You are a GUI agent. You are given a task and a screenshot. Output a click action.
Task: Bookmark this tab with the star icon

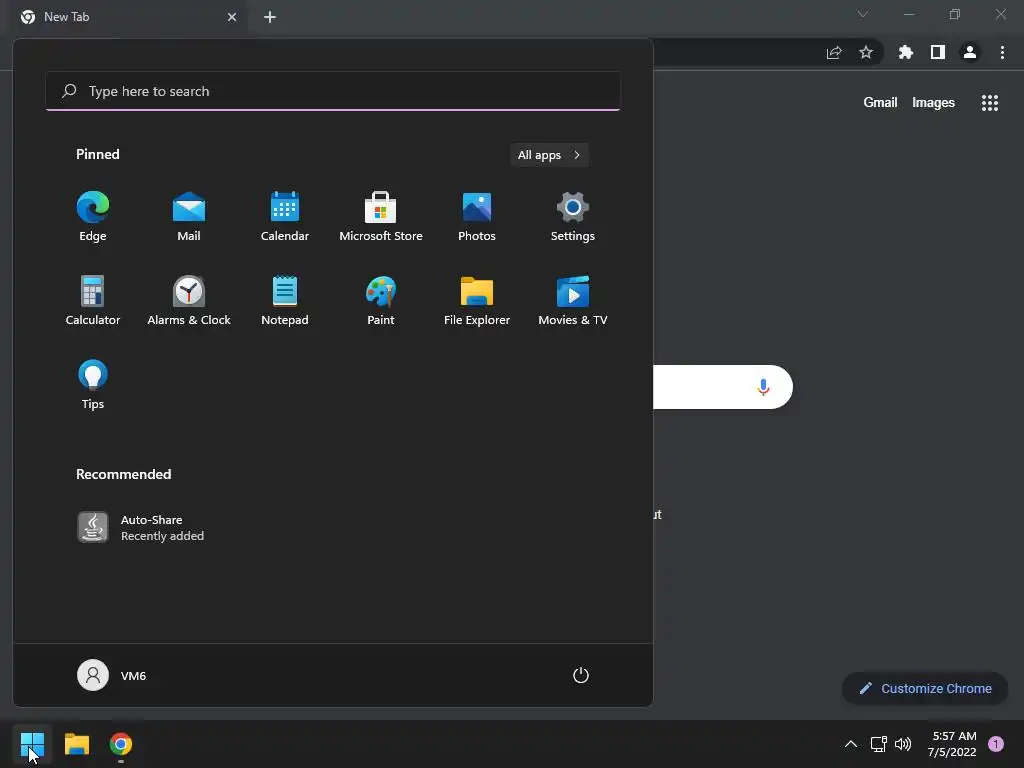click(x=866, y=52)
